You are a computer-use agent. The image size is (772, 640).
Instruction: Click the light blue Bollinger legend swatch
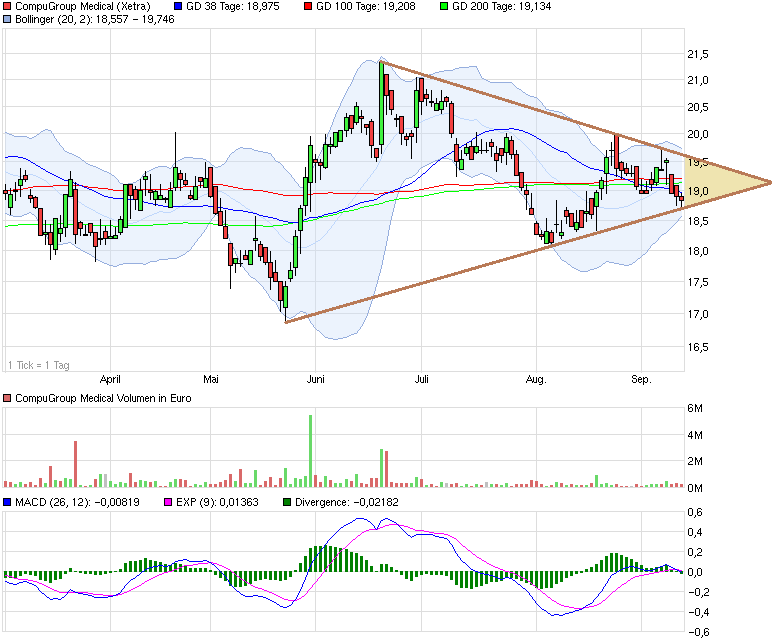coord(7,19)
